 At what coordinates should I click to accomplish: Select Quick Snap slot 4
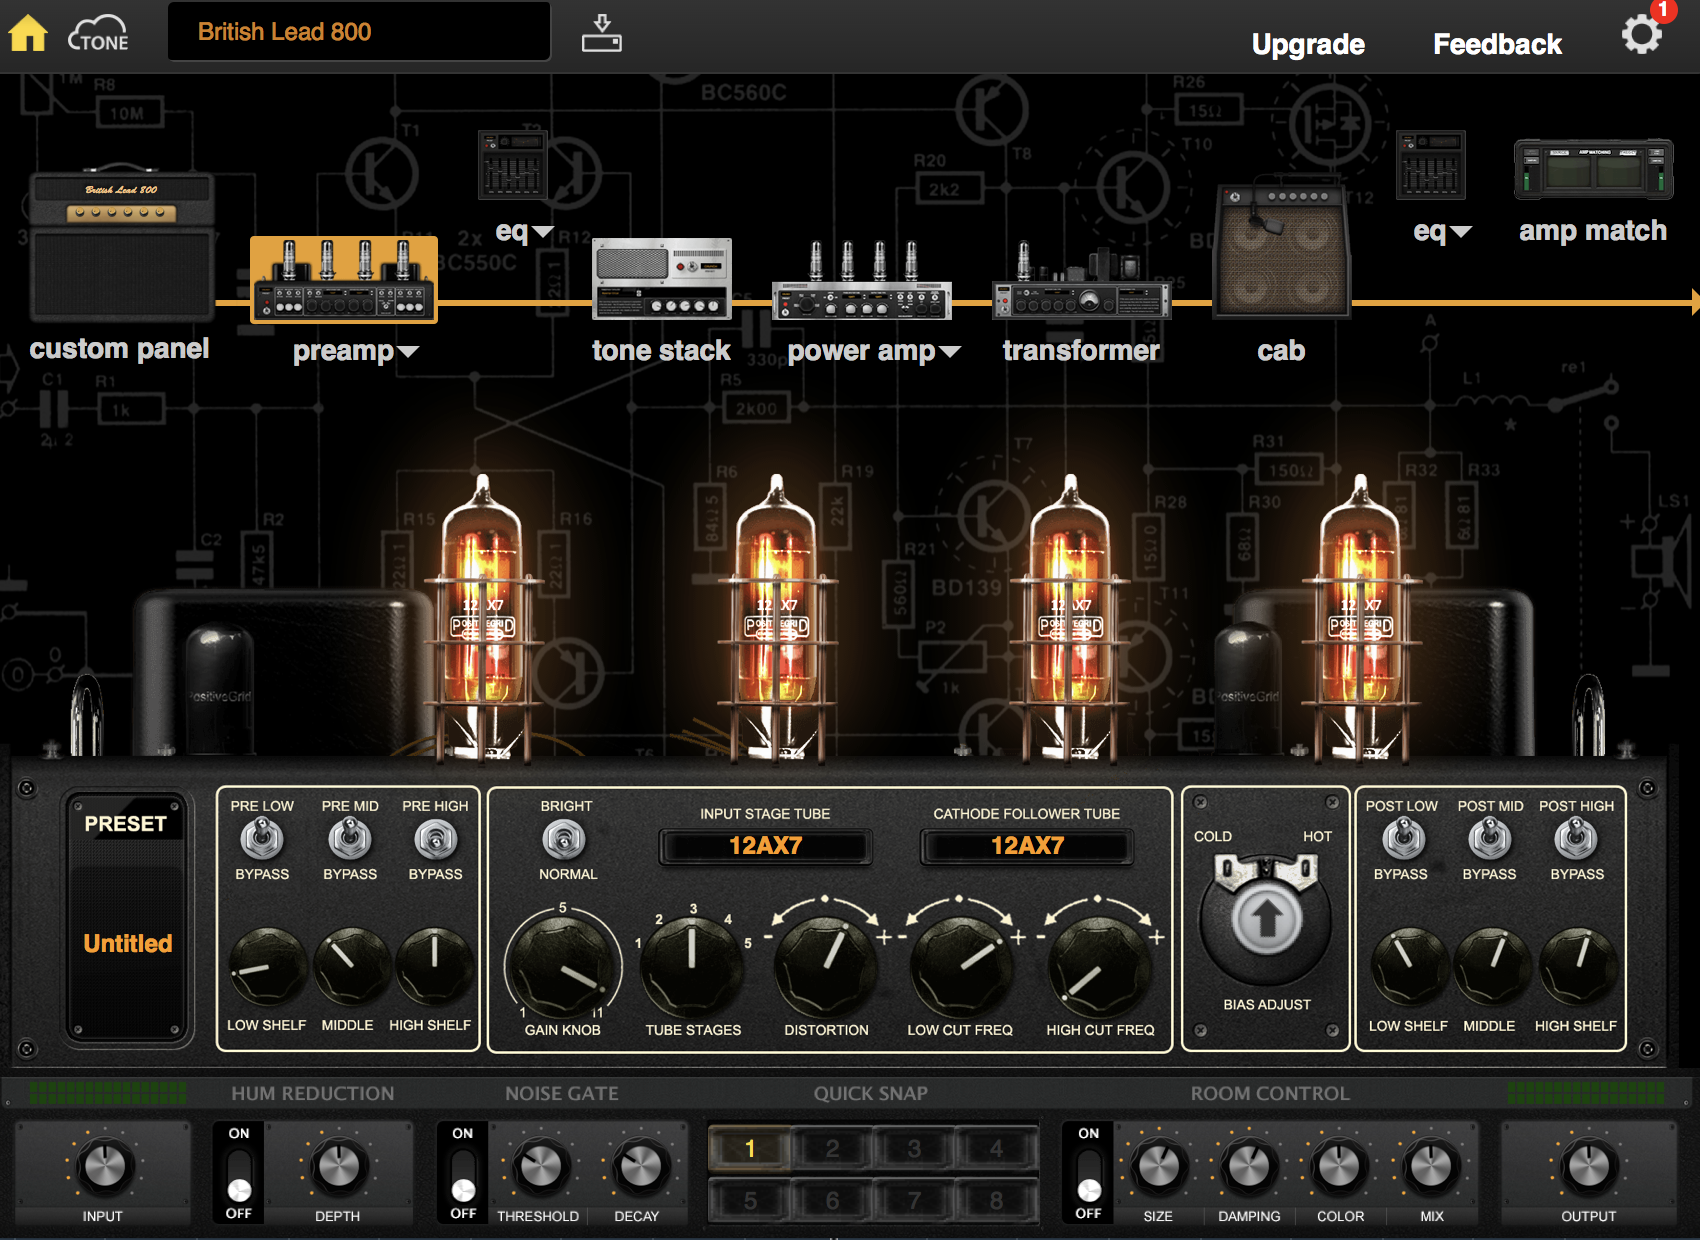click(996, 1149)
